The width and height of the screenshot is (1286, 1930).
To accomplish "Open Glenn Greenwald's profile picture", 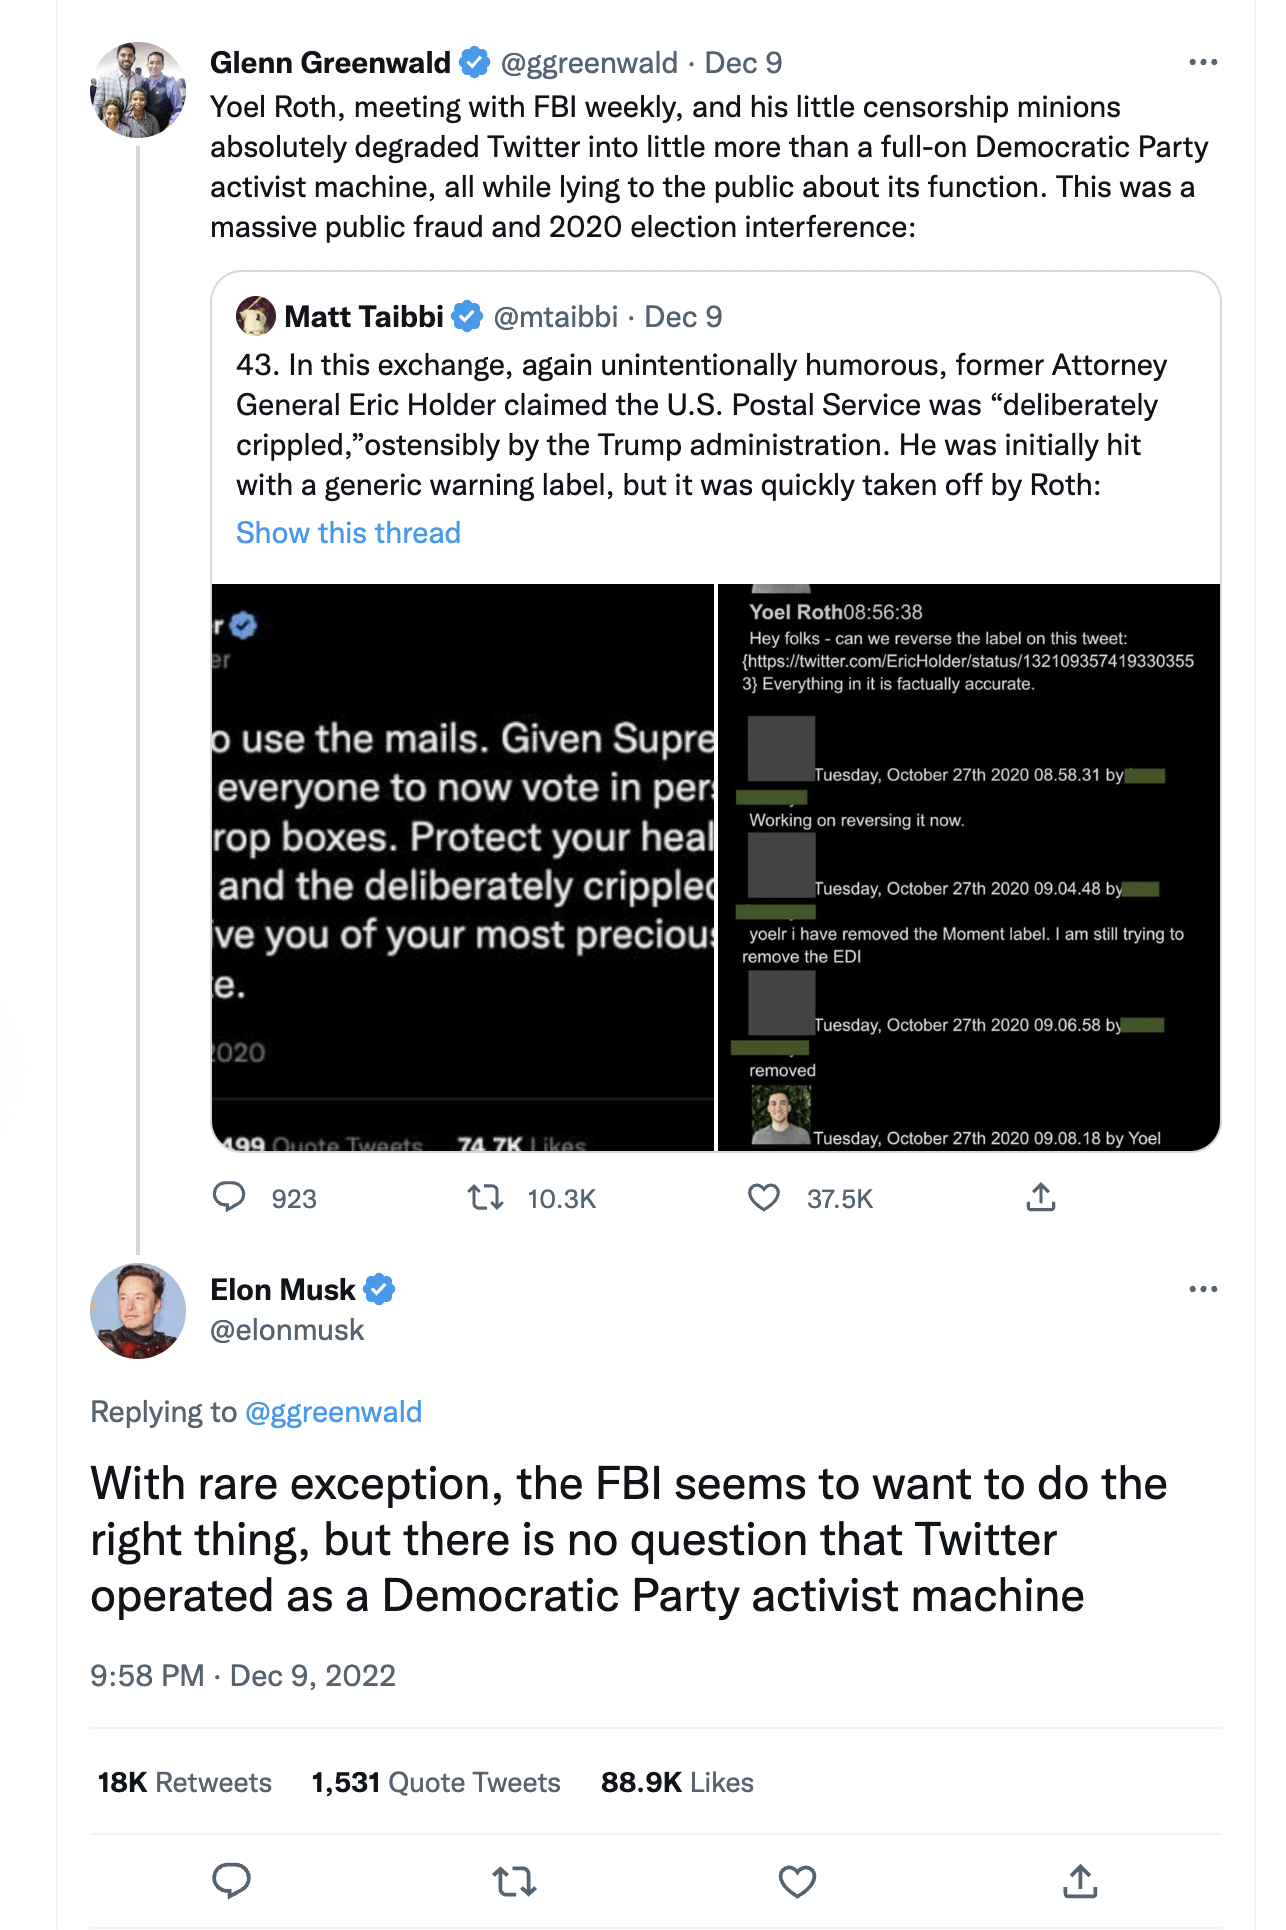I will click(138, 90).
